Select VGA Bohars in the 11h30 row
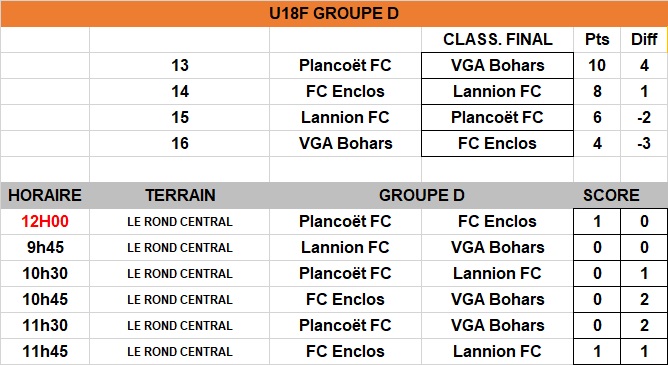The image size is (668, 365). coord(497,325)
